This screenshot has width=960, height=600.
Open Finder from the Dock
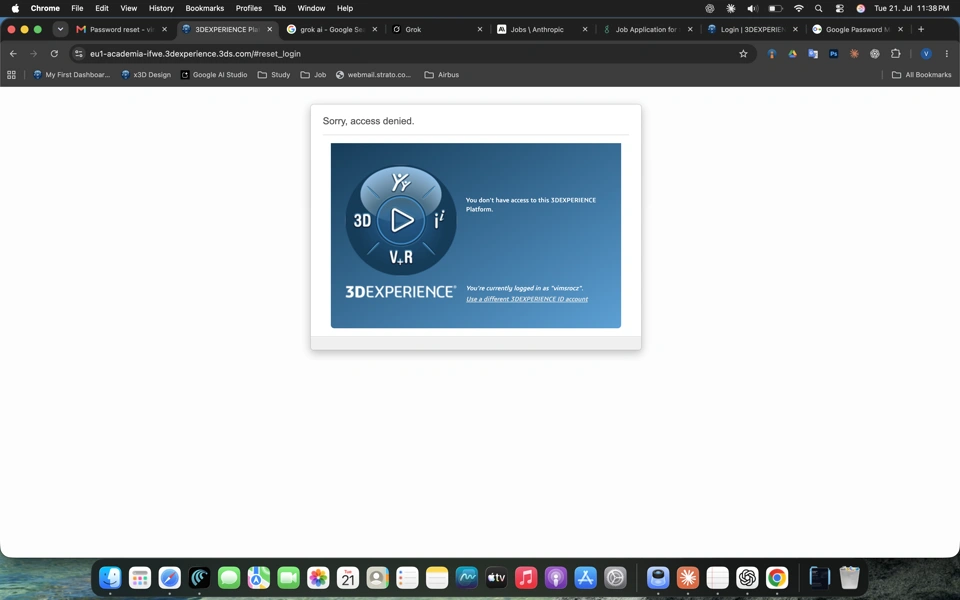coord(110,577)
